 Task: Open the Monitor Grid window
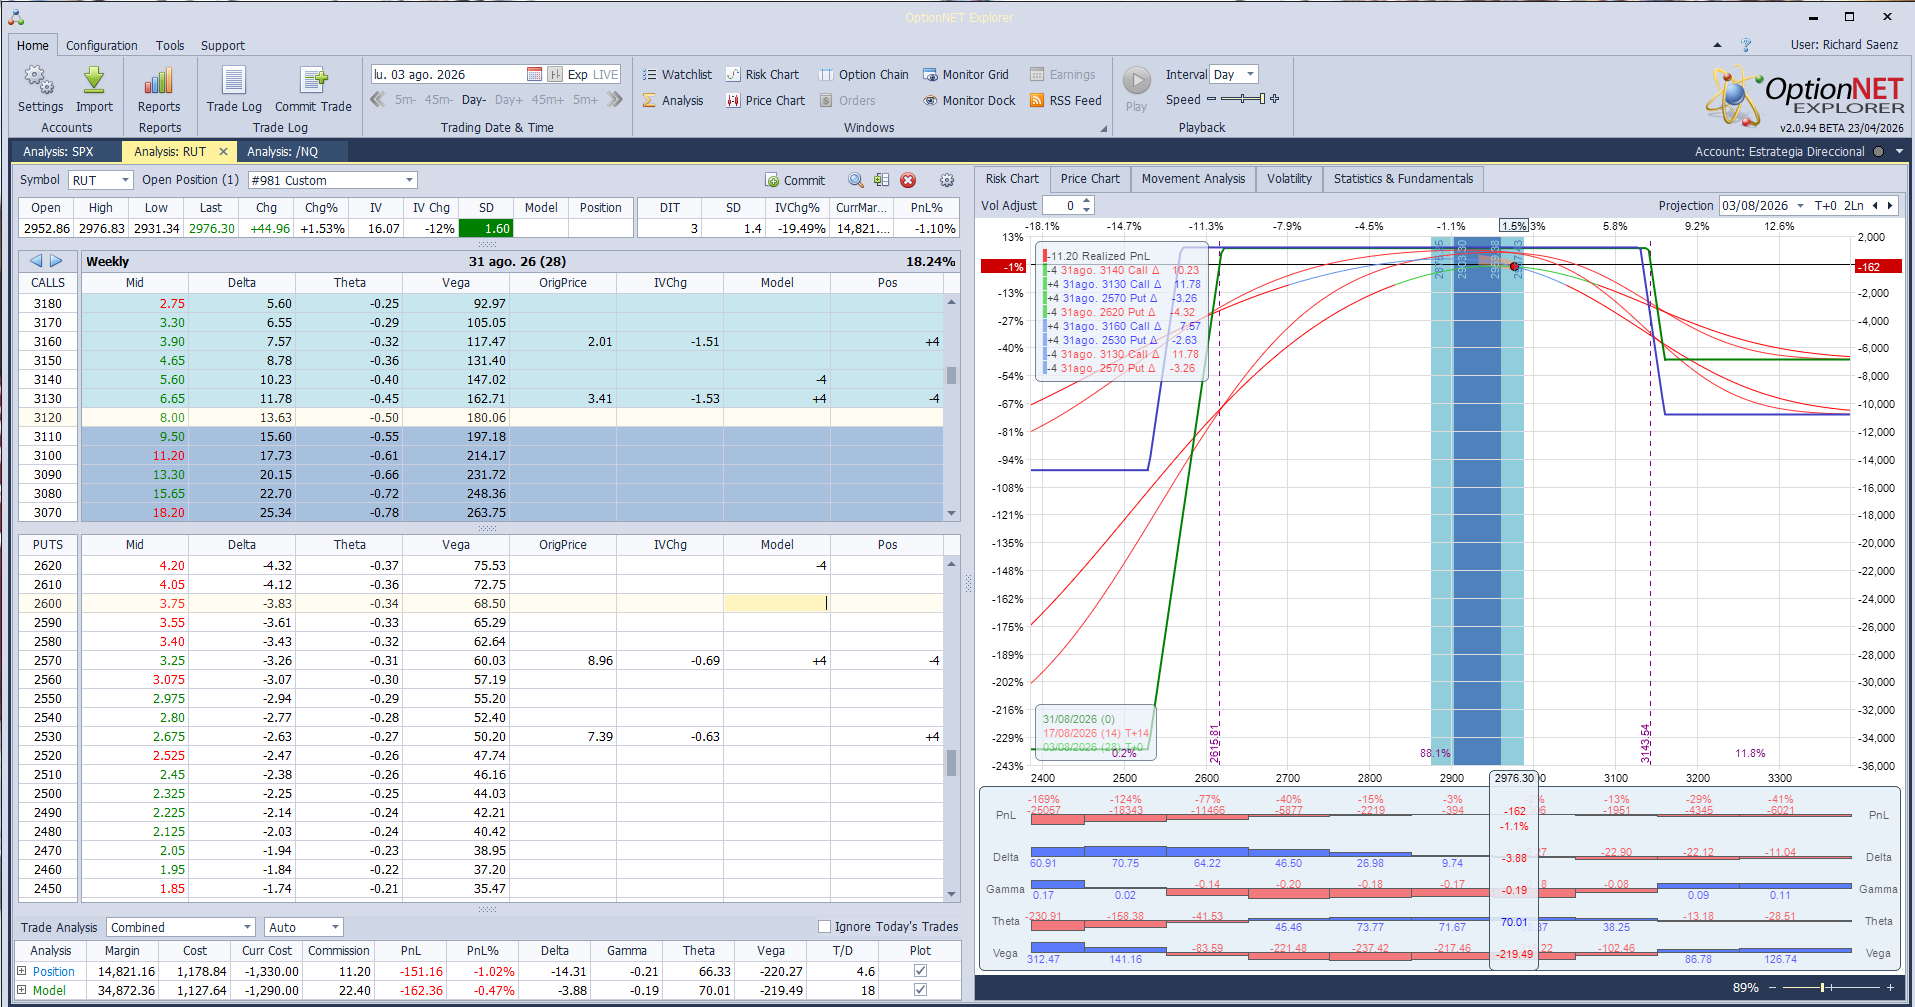pyautogui.click(x=966, y=74)
